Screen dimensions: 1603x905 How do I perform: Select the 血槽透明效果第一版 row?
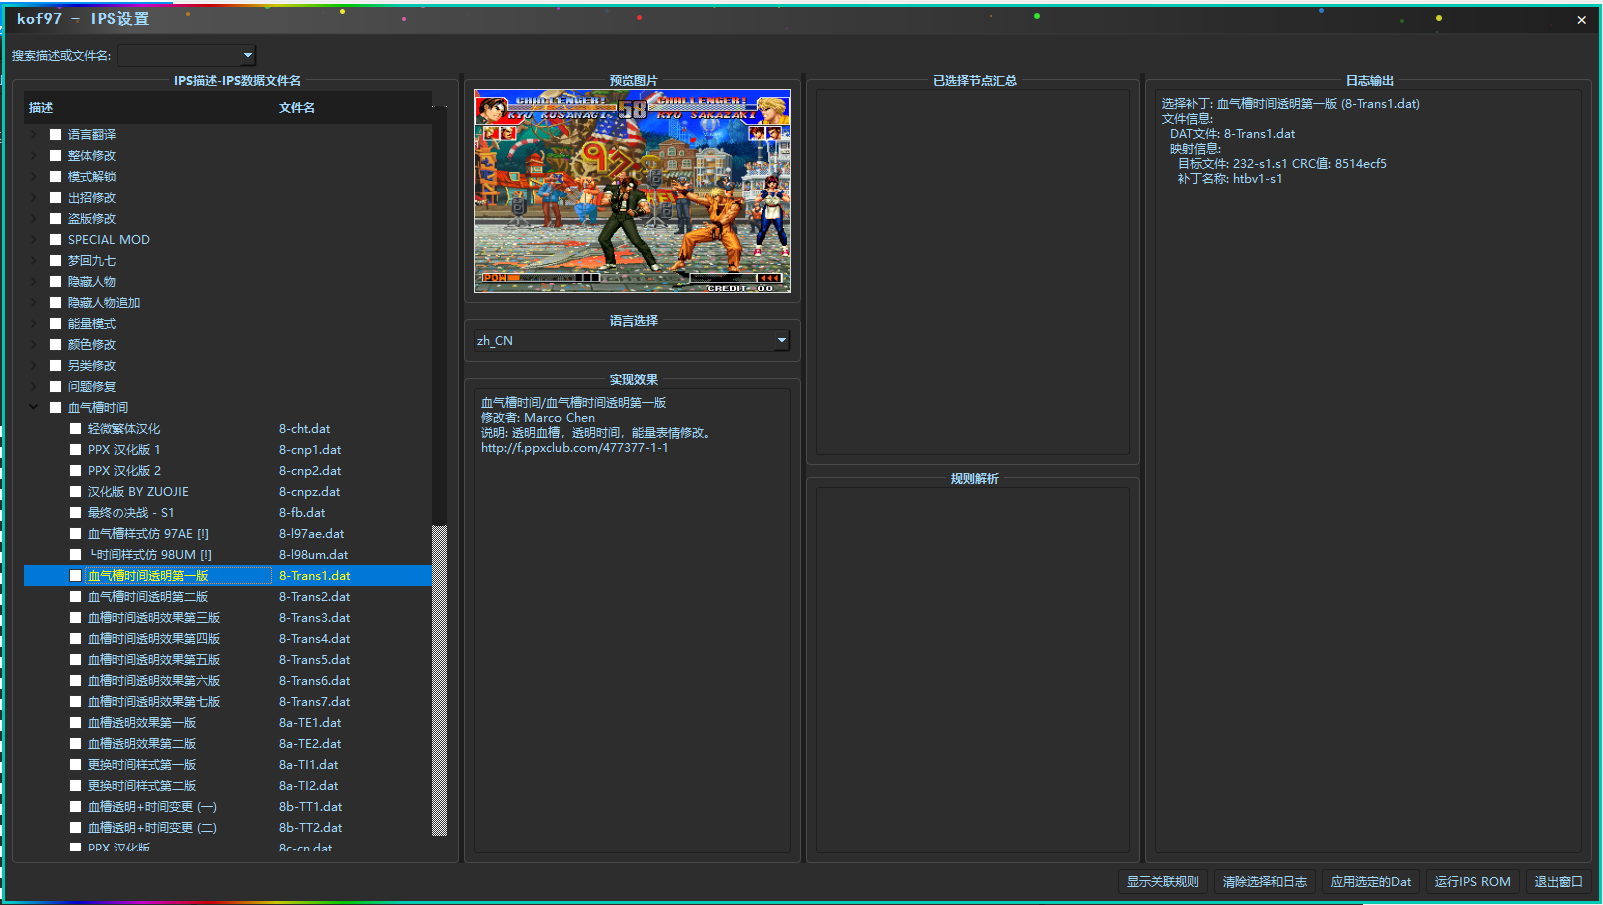(228, 722)
